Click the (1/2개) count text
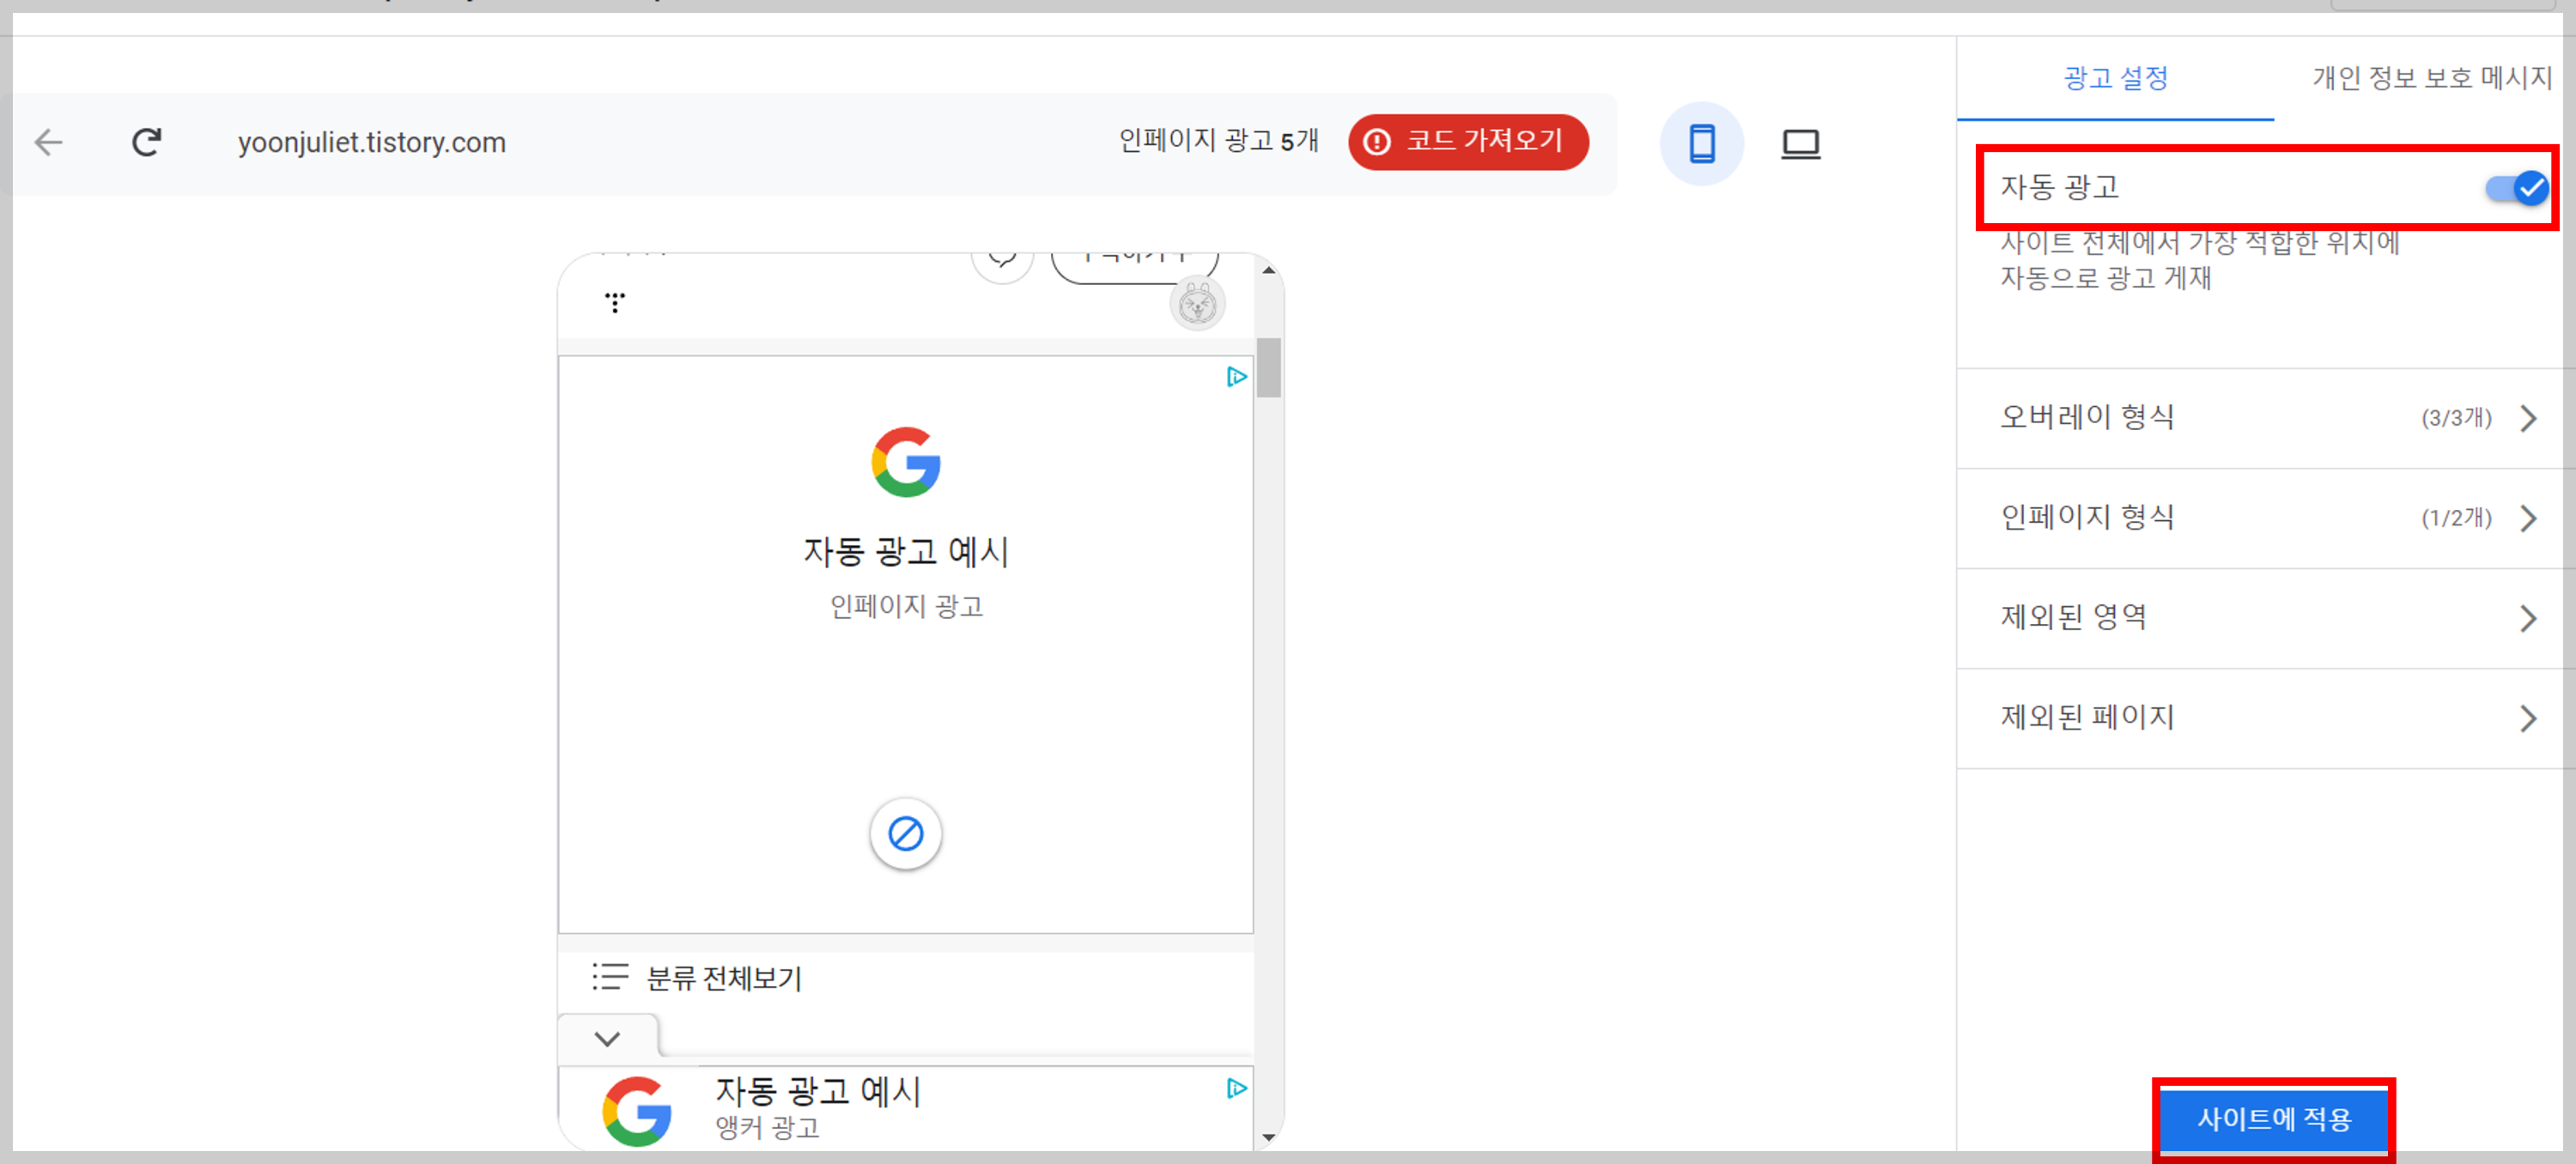The height and width of the screenshot is (1164, 2576). coord(2456,518)
